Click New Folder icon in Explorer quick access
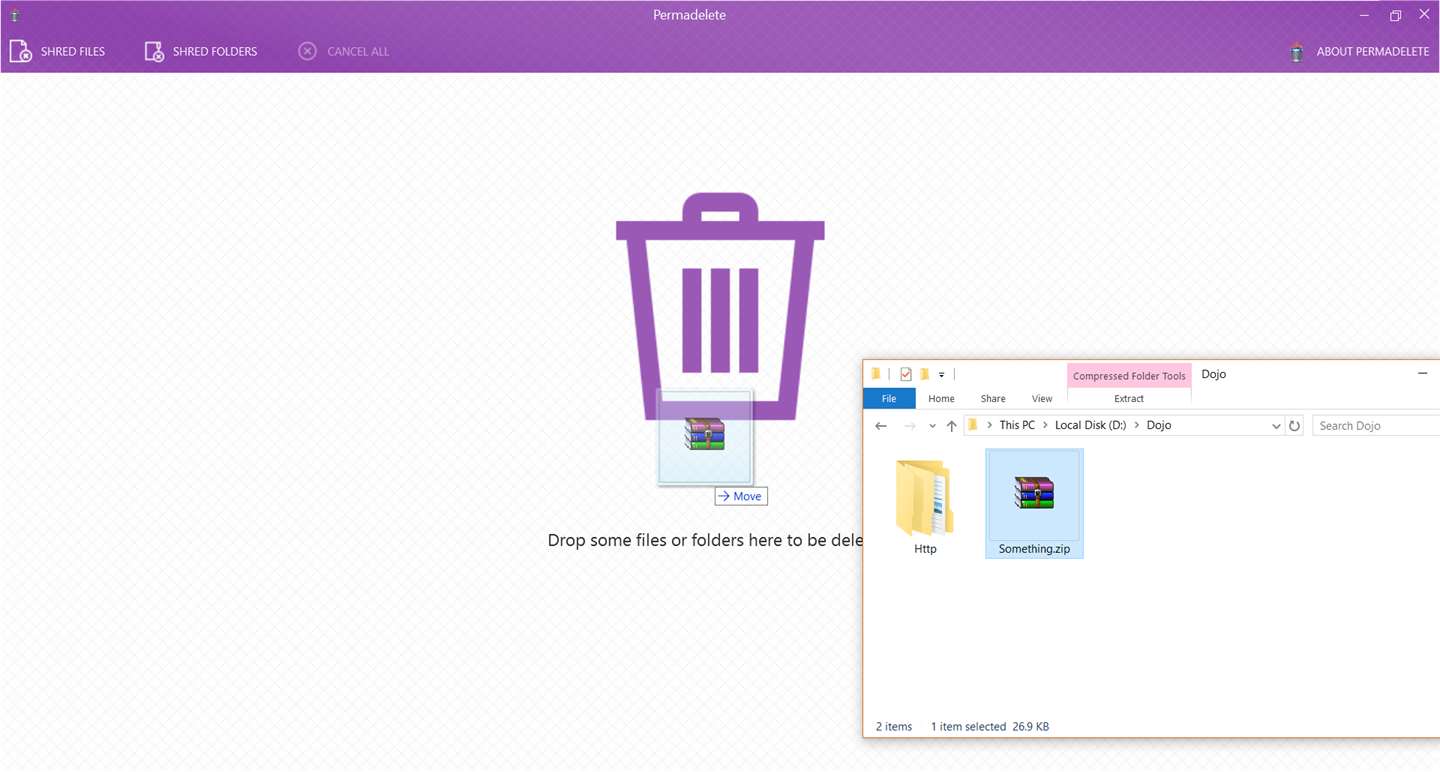This screenshot has height=772, width=1440. click(x=924, y=374)
